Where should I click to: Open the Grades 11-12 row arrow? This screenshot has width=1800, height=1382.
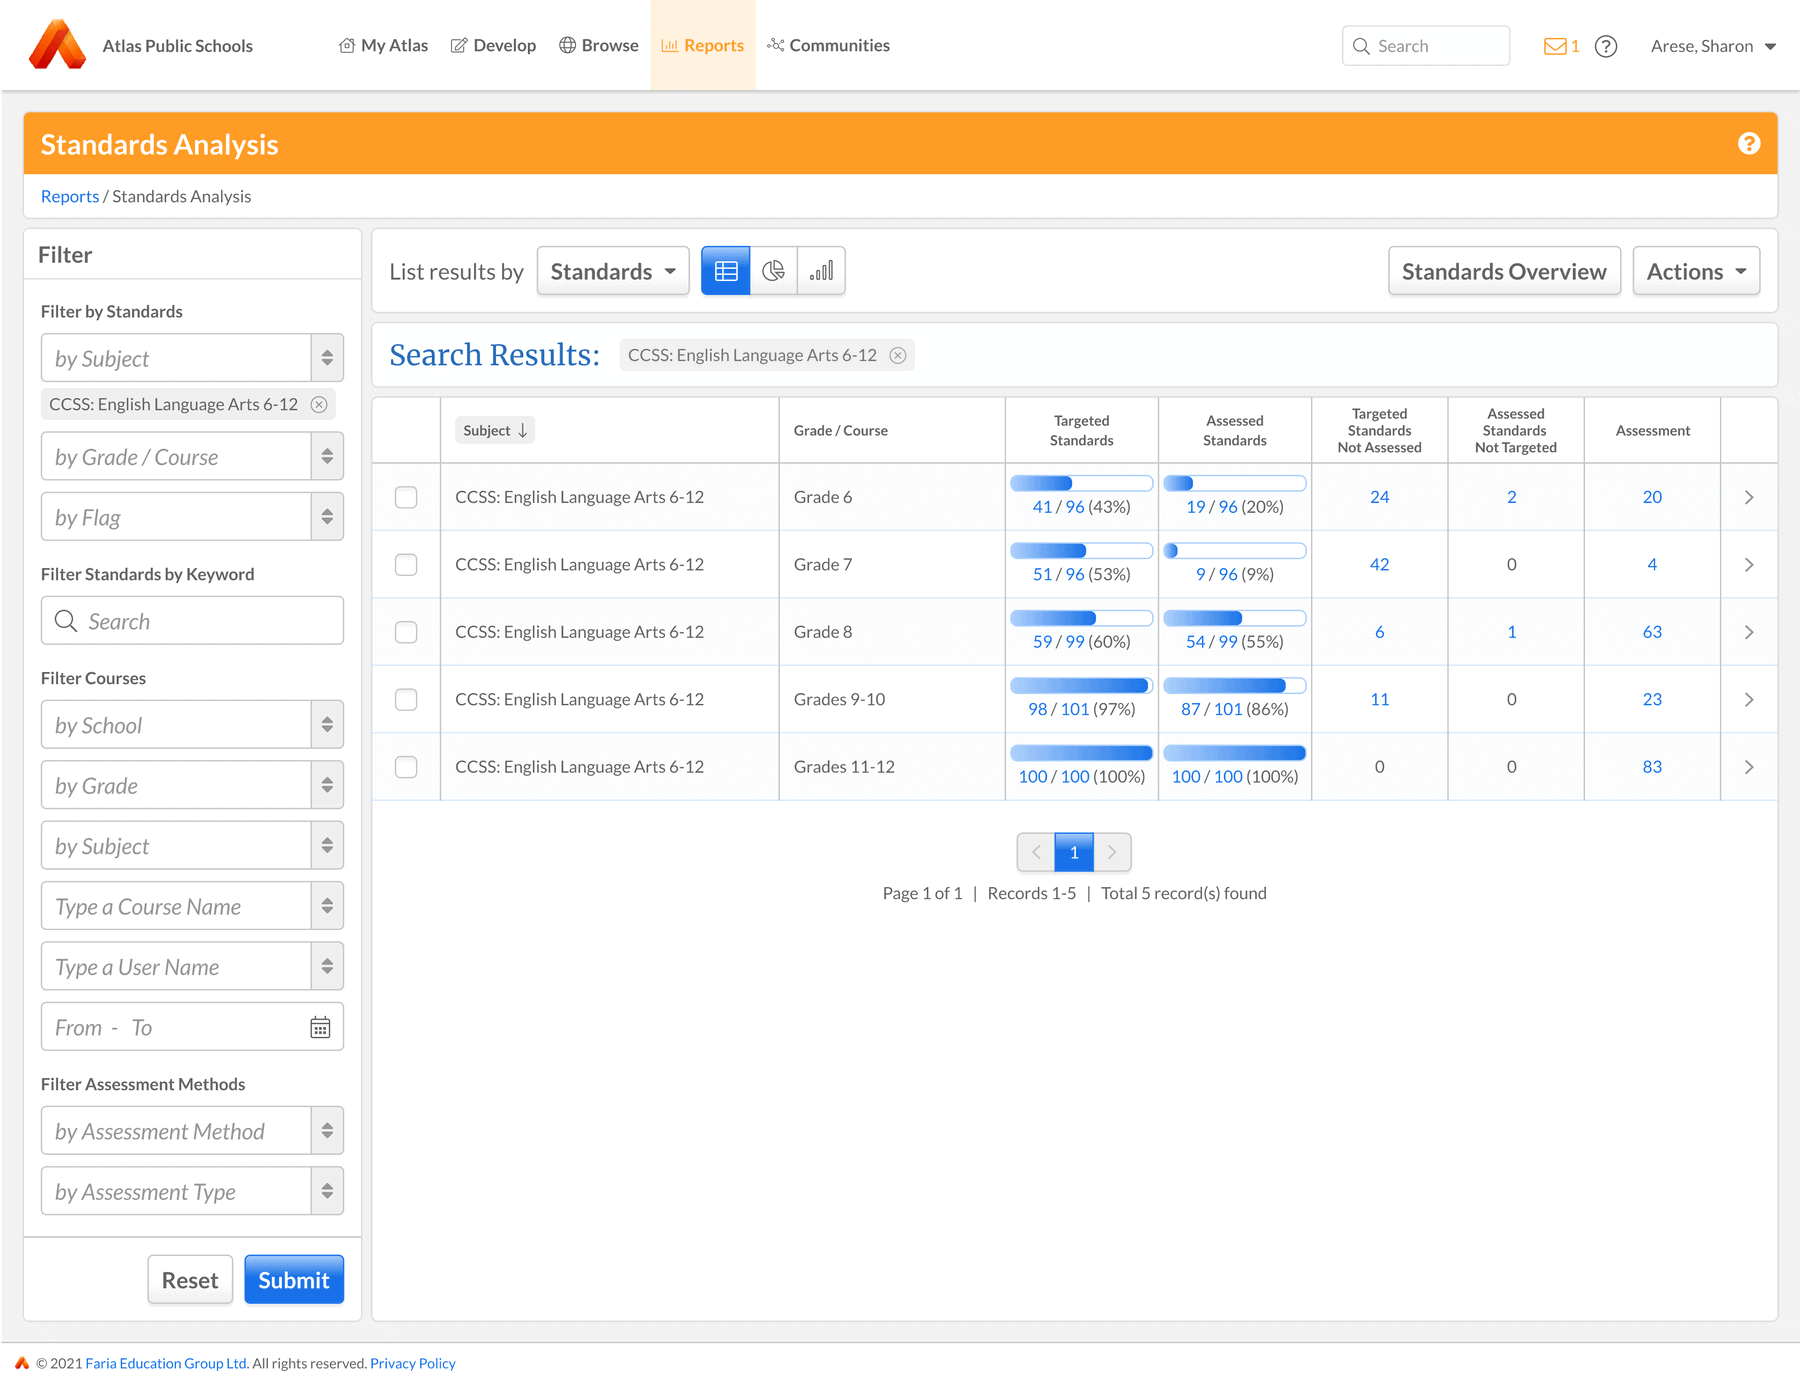tap(1749, 767)
